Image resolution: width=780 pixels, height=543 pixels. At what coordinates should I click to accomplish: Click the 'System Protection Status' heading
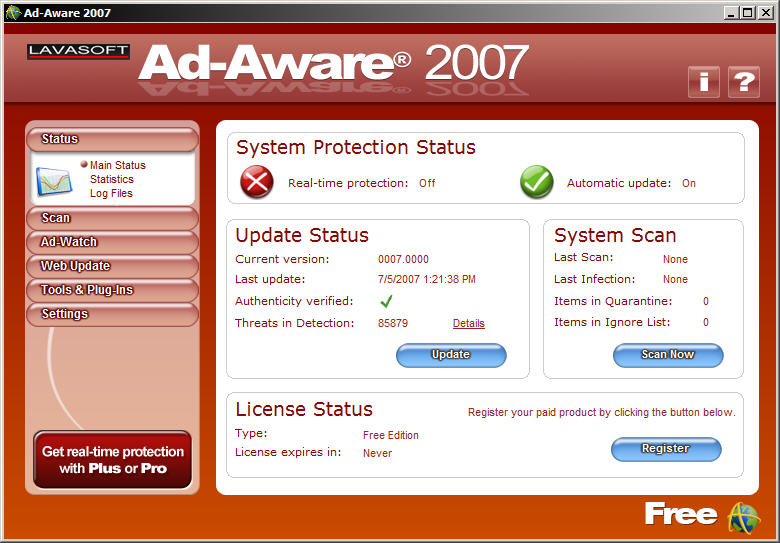pos(356,147)
